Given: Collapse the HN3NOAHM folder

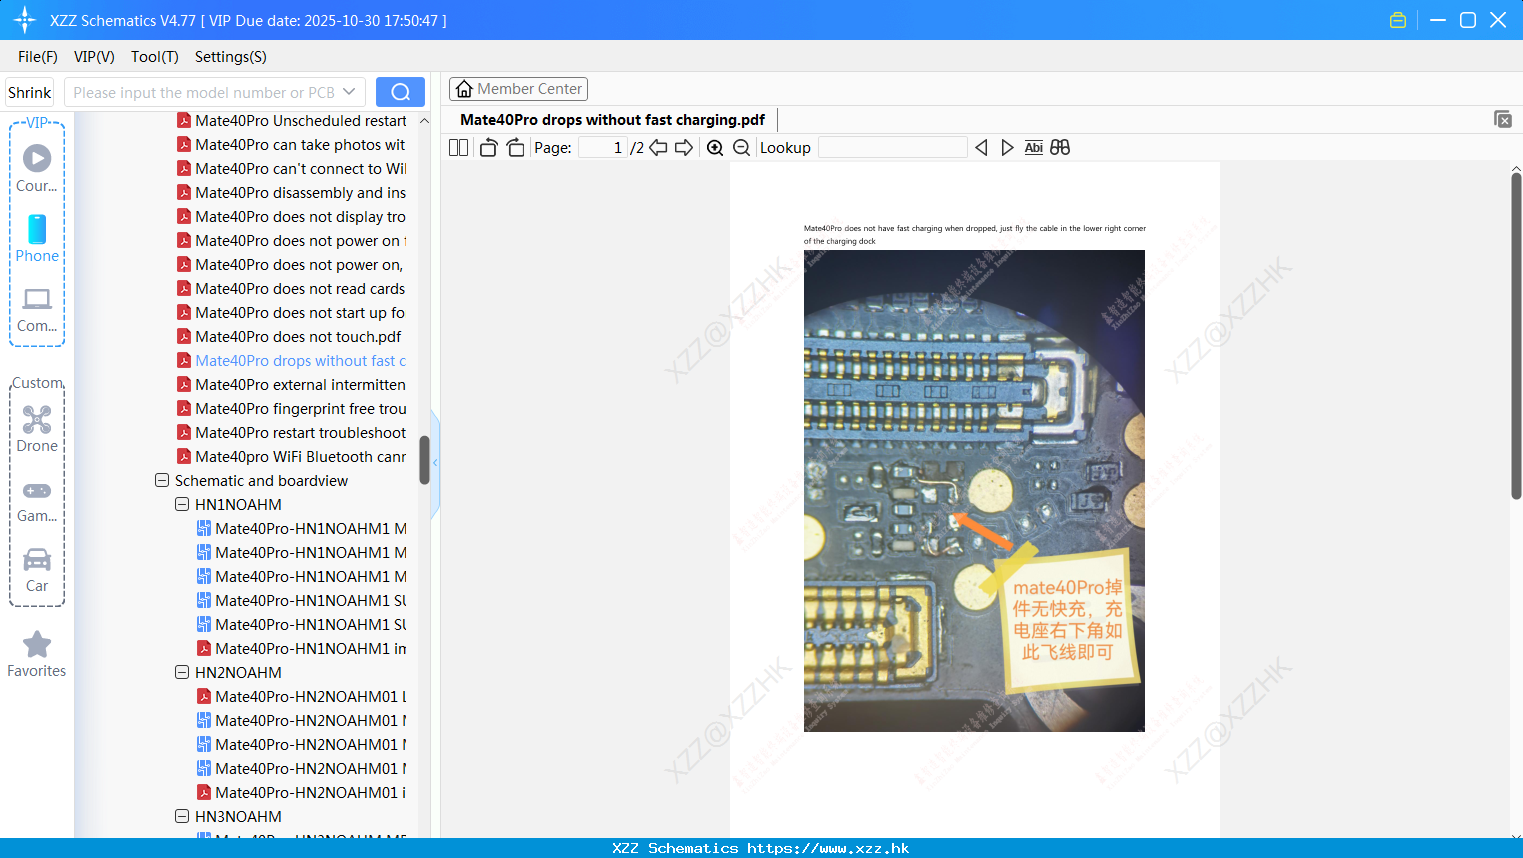Looking at the screenshot, I should click(182, 816).
